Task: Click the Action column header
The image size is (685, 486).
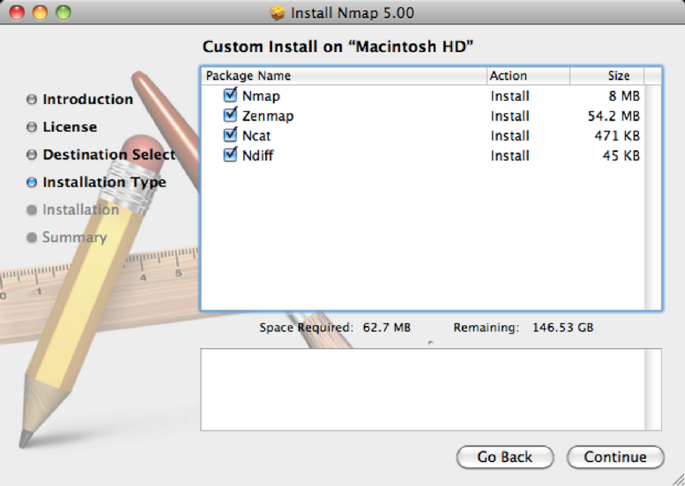Action: tap(528, 76)
